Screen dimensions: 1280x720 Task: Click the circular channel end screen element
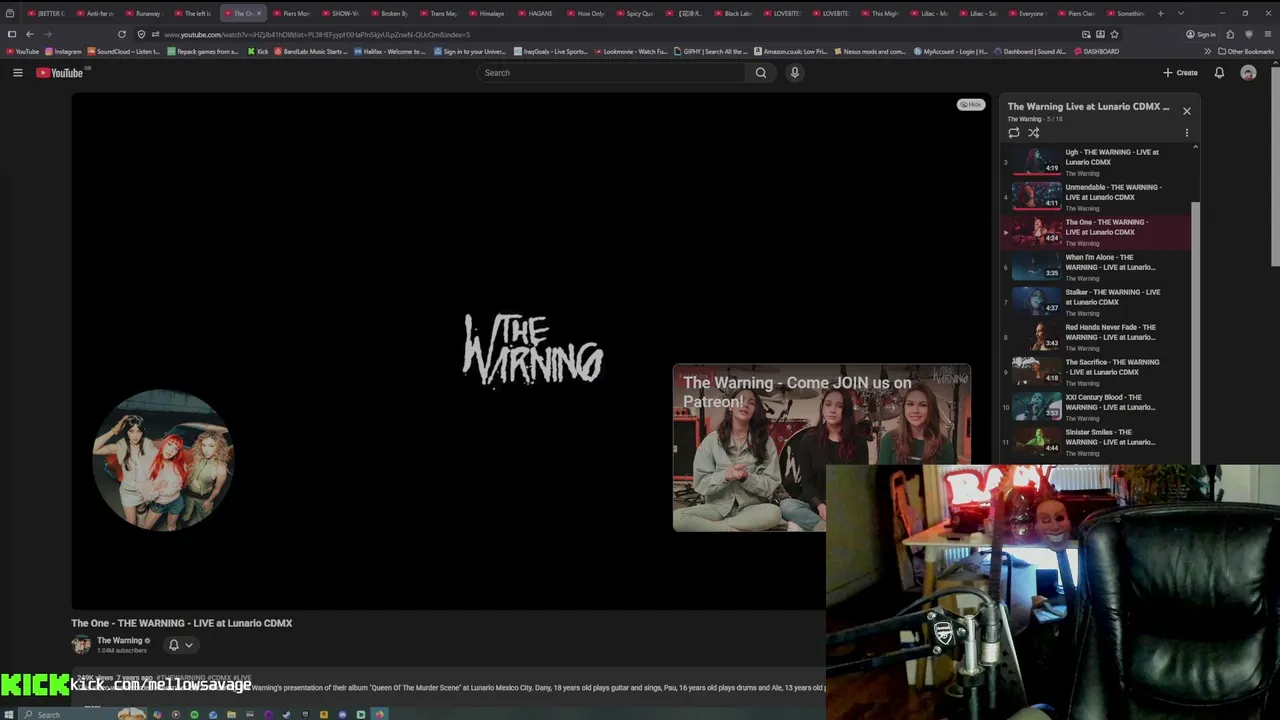point(163,460)
